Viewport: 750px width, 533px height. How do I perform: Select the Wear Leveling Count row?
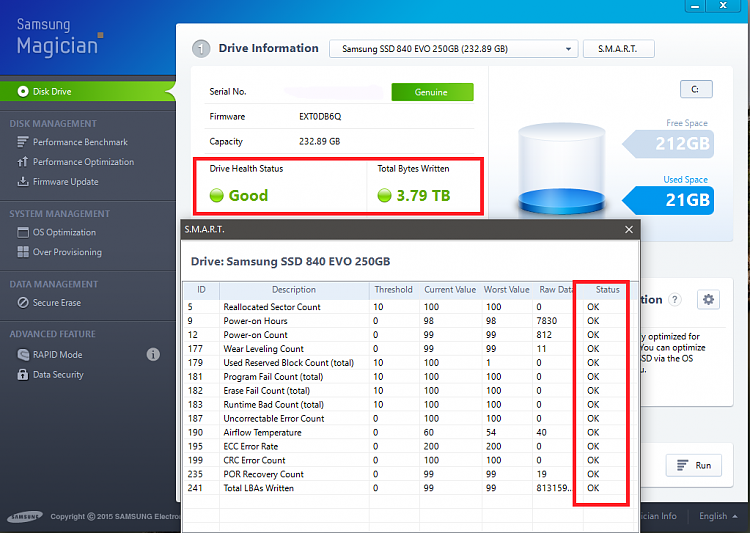tap(410, 349)
